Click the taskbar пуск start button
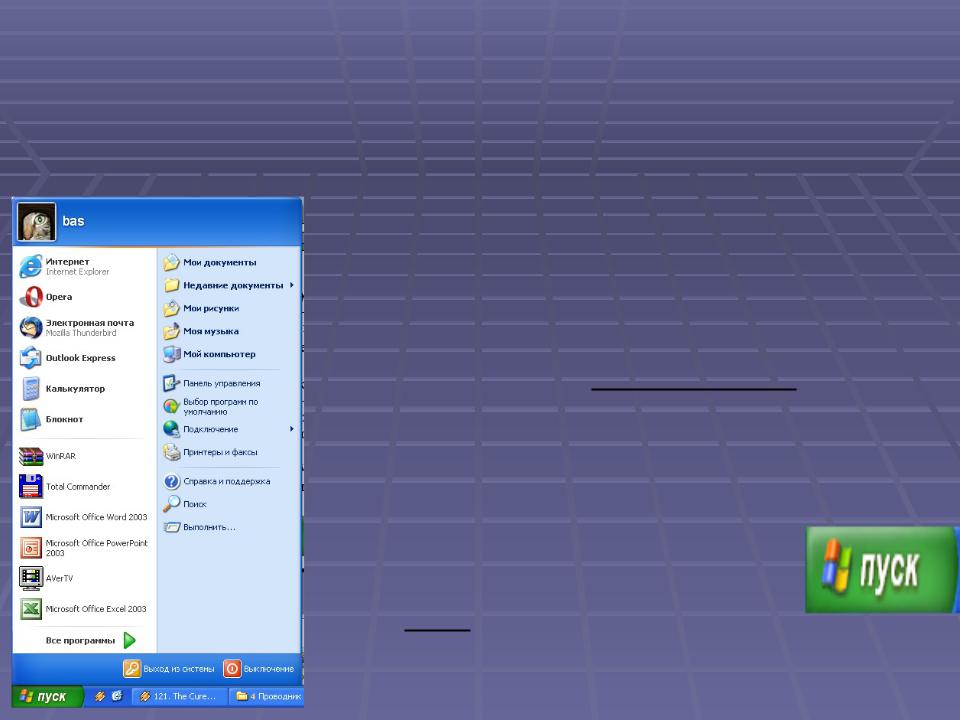Screen dimensions: 960x720 (x=47, y=697)
